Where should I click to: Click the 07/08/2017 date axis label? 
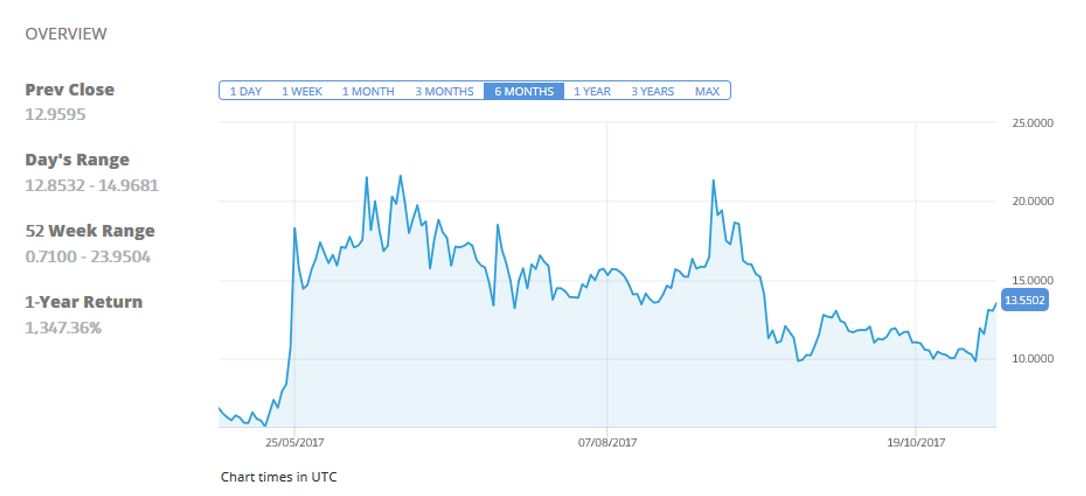pyautogui.click(x=606, y=441)
